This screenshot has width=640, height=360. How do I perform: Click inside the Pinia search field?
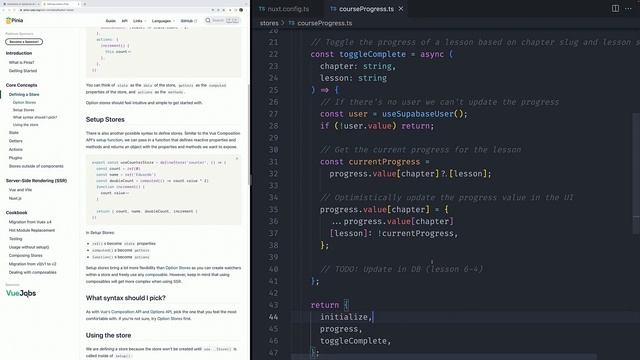222,20
